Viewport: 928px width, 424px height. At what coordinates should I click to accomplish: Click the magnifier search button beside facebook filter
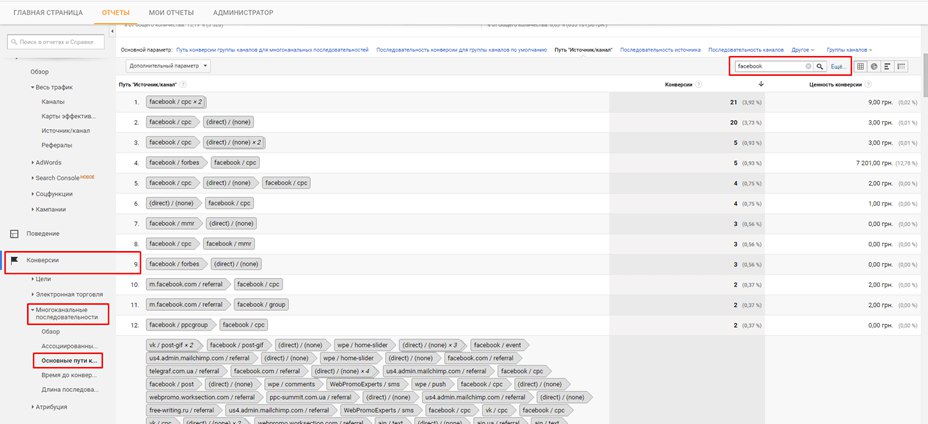click(820, 66)
